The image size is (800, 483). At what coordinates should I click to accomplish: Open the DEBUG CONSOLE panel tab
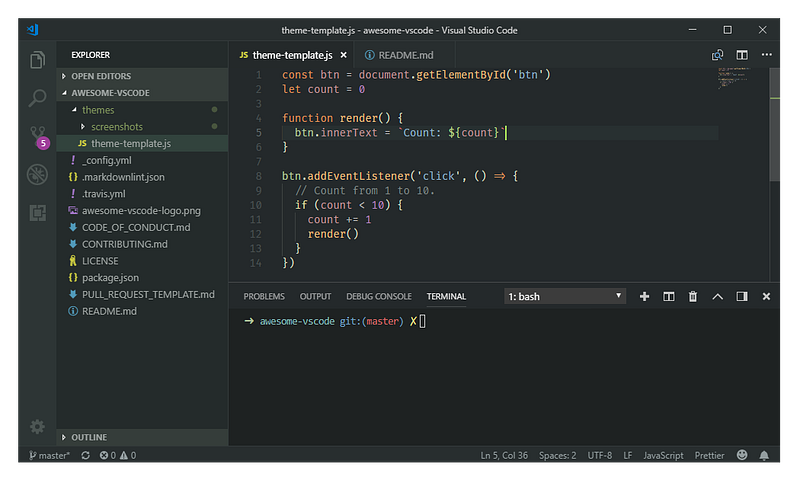(379, 296)
